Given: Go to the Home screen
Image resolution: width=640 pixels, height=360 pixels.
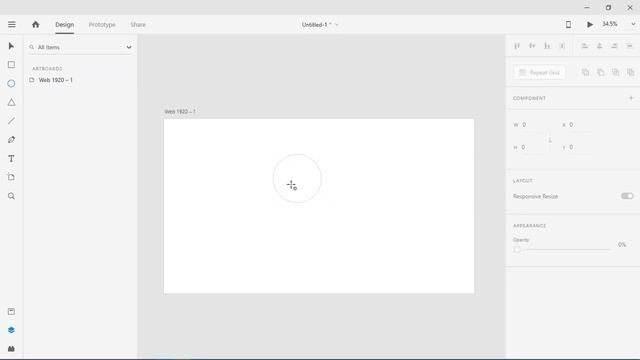Looking at the screenshot, I should 36,24.
